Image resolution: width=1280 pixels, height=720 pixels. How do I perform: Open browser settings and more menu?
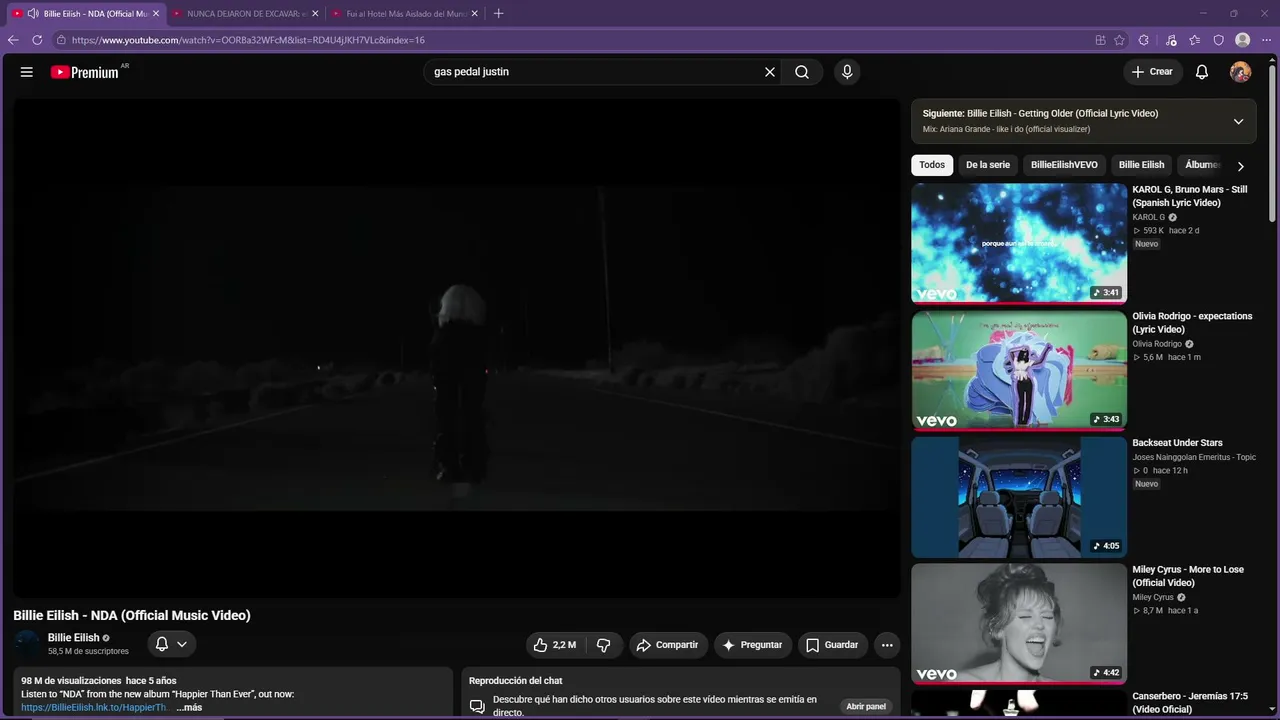(x=1266, y=40)
